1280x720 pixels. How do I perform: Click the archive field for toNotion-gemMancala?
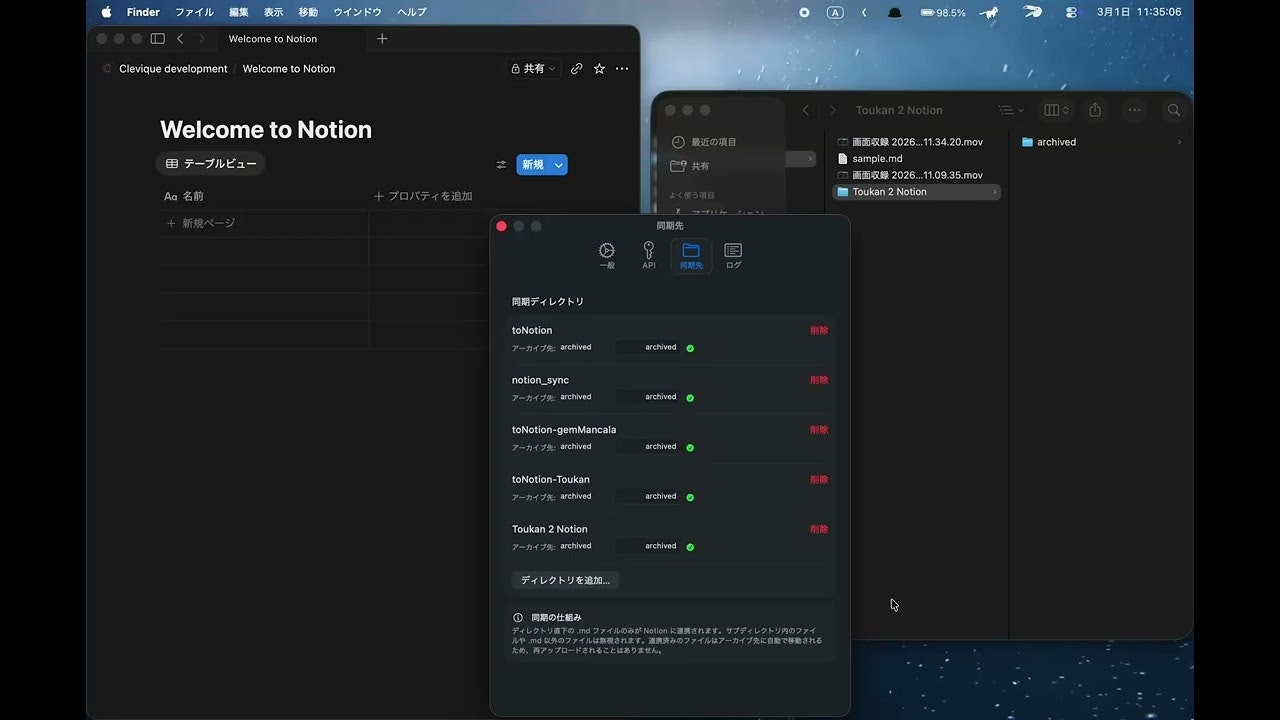(648, 447)
